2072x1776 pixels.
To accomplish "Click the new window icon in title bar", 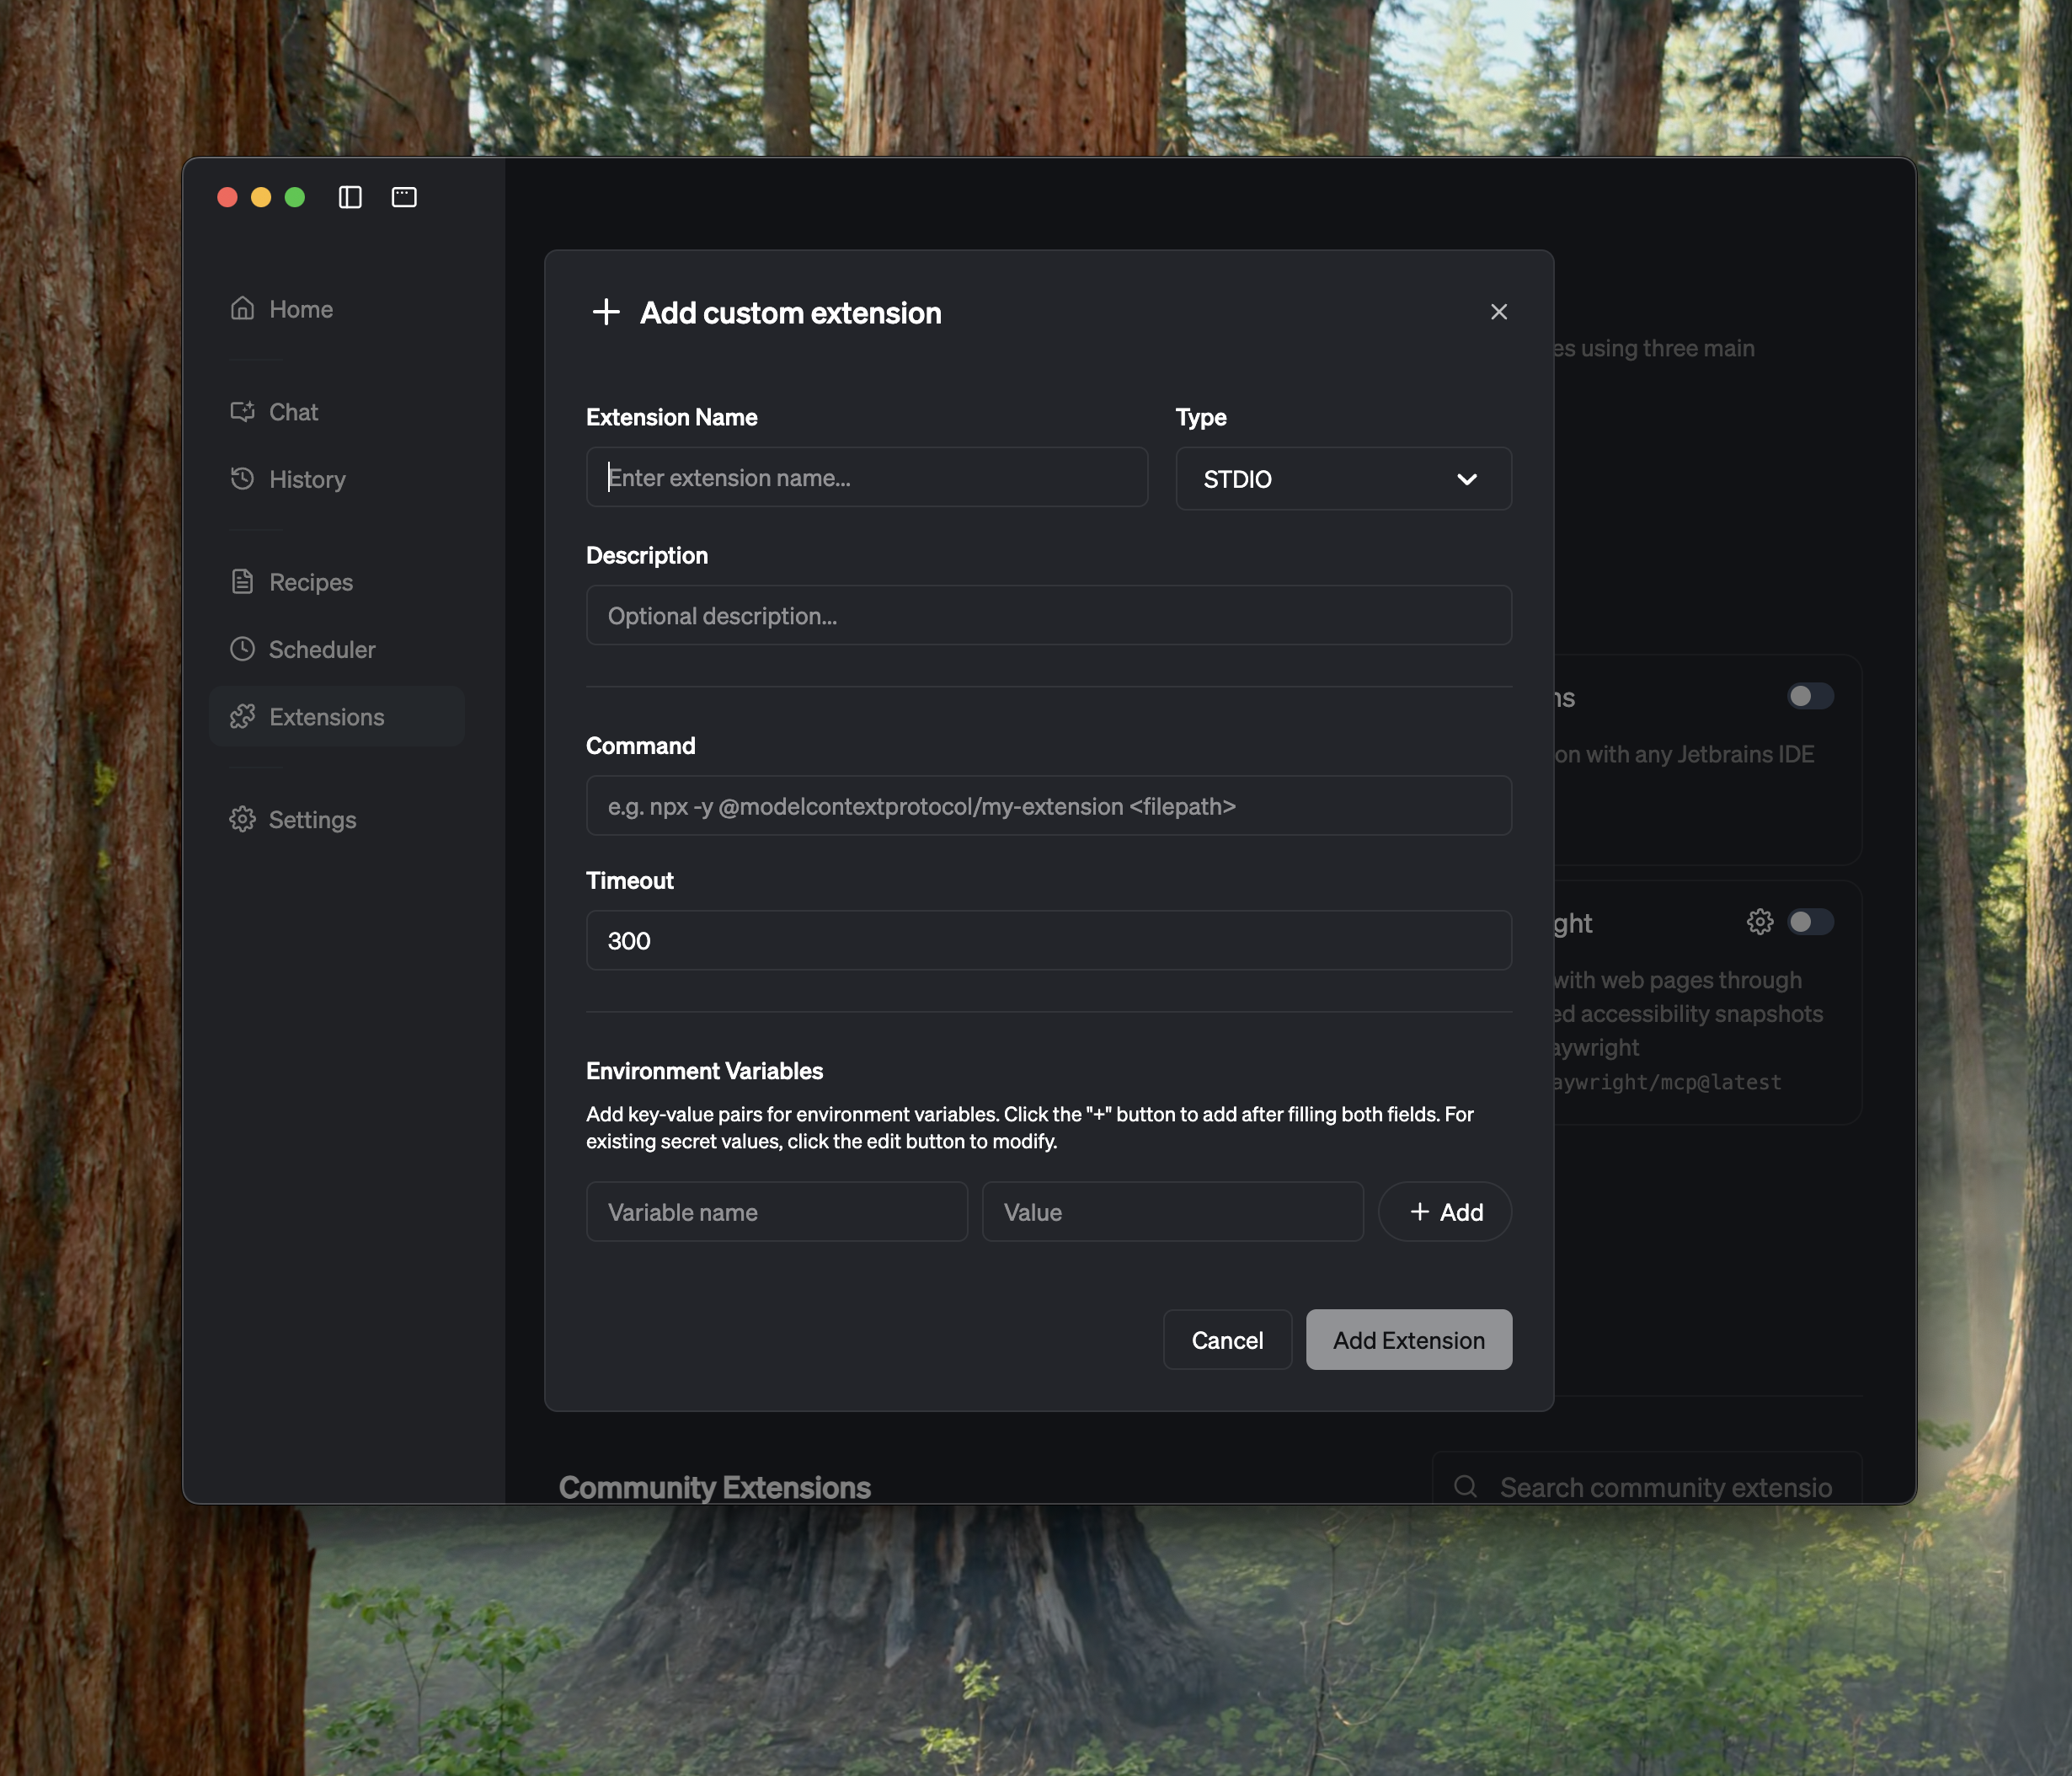I will pyautogui.click(x=404, y=197).
